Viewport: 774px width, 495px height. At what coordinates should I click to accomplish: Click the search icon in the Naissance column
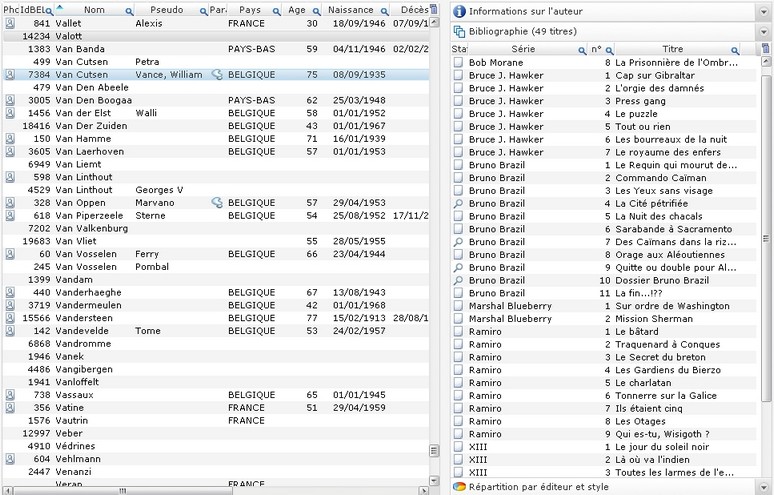coord(384,9)
